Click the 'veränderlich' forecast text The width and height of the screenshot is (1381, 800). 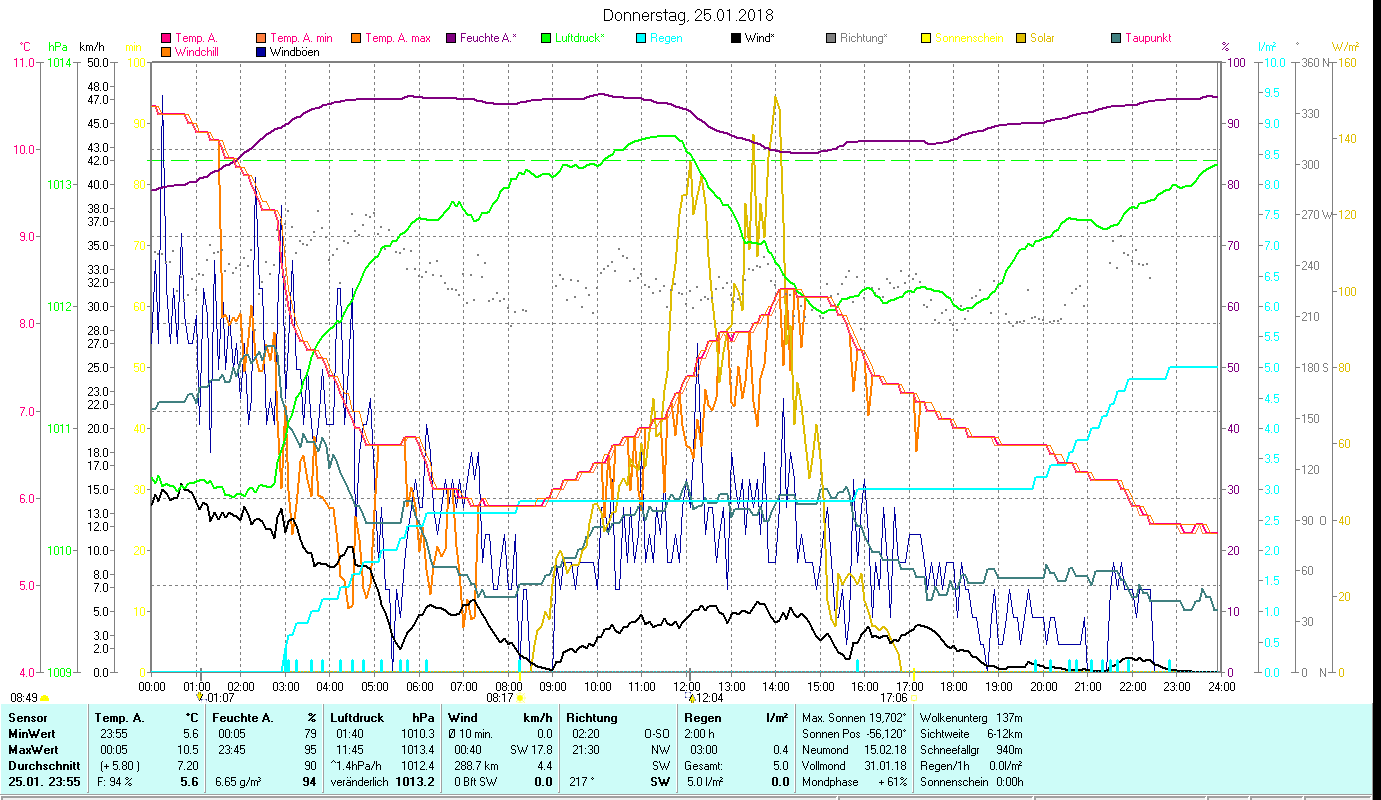coord(360,782)
